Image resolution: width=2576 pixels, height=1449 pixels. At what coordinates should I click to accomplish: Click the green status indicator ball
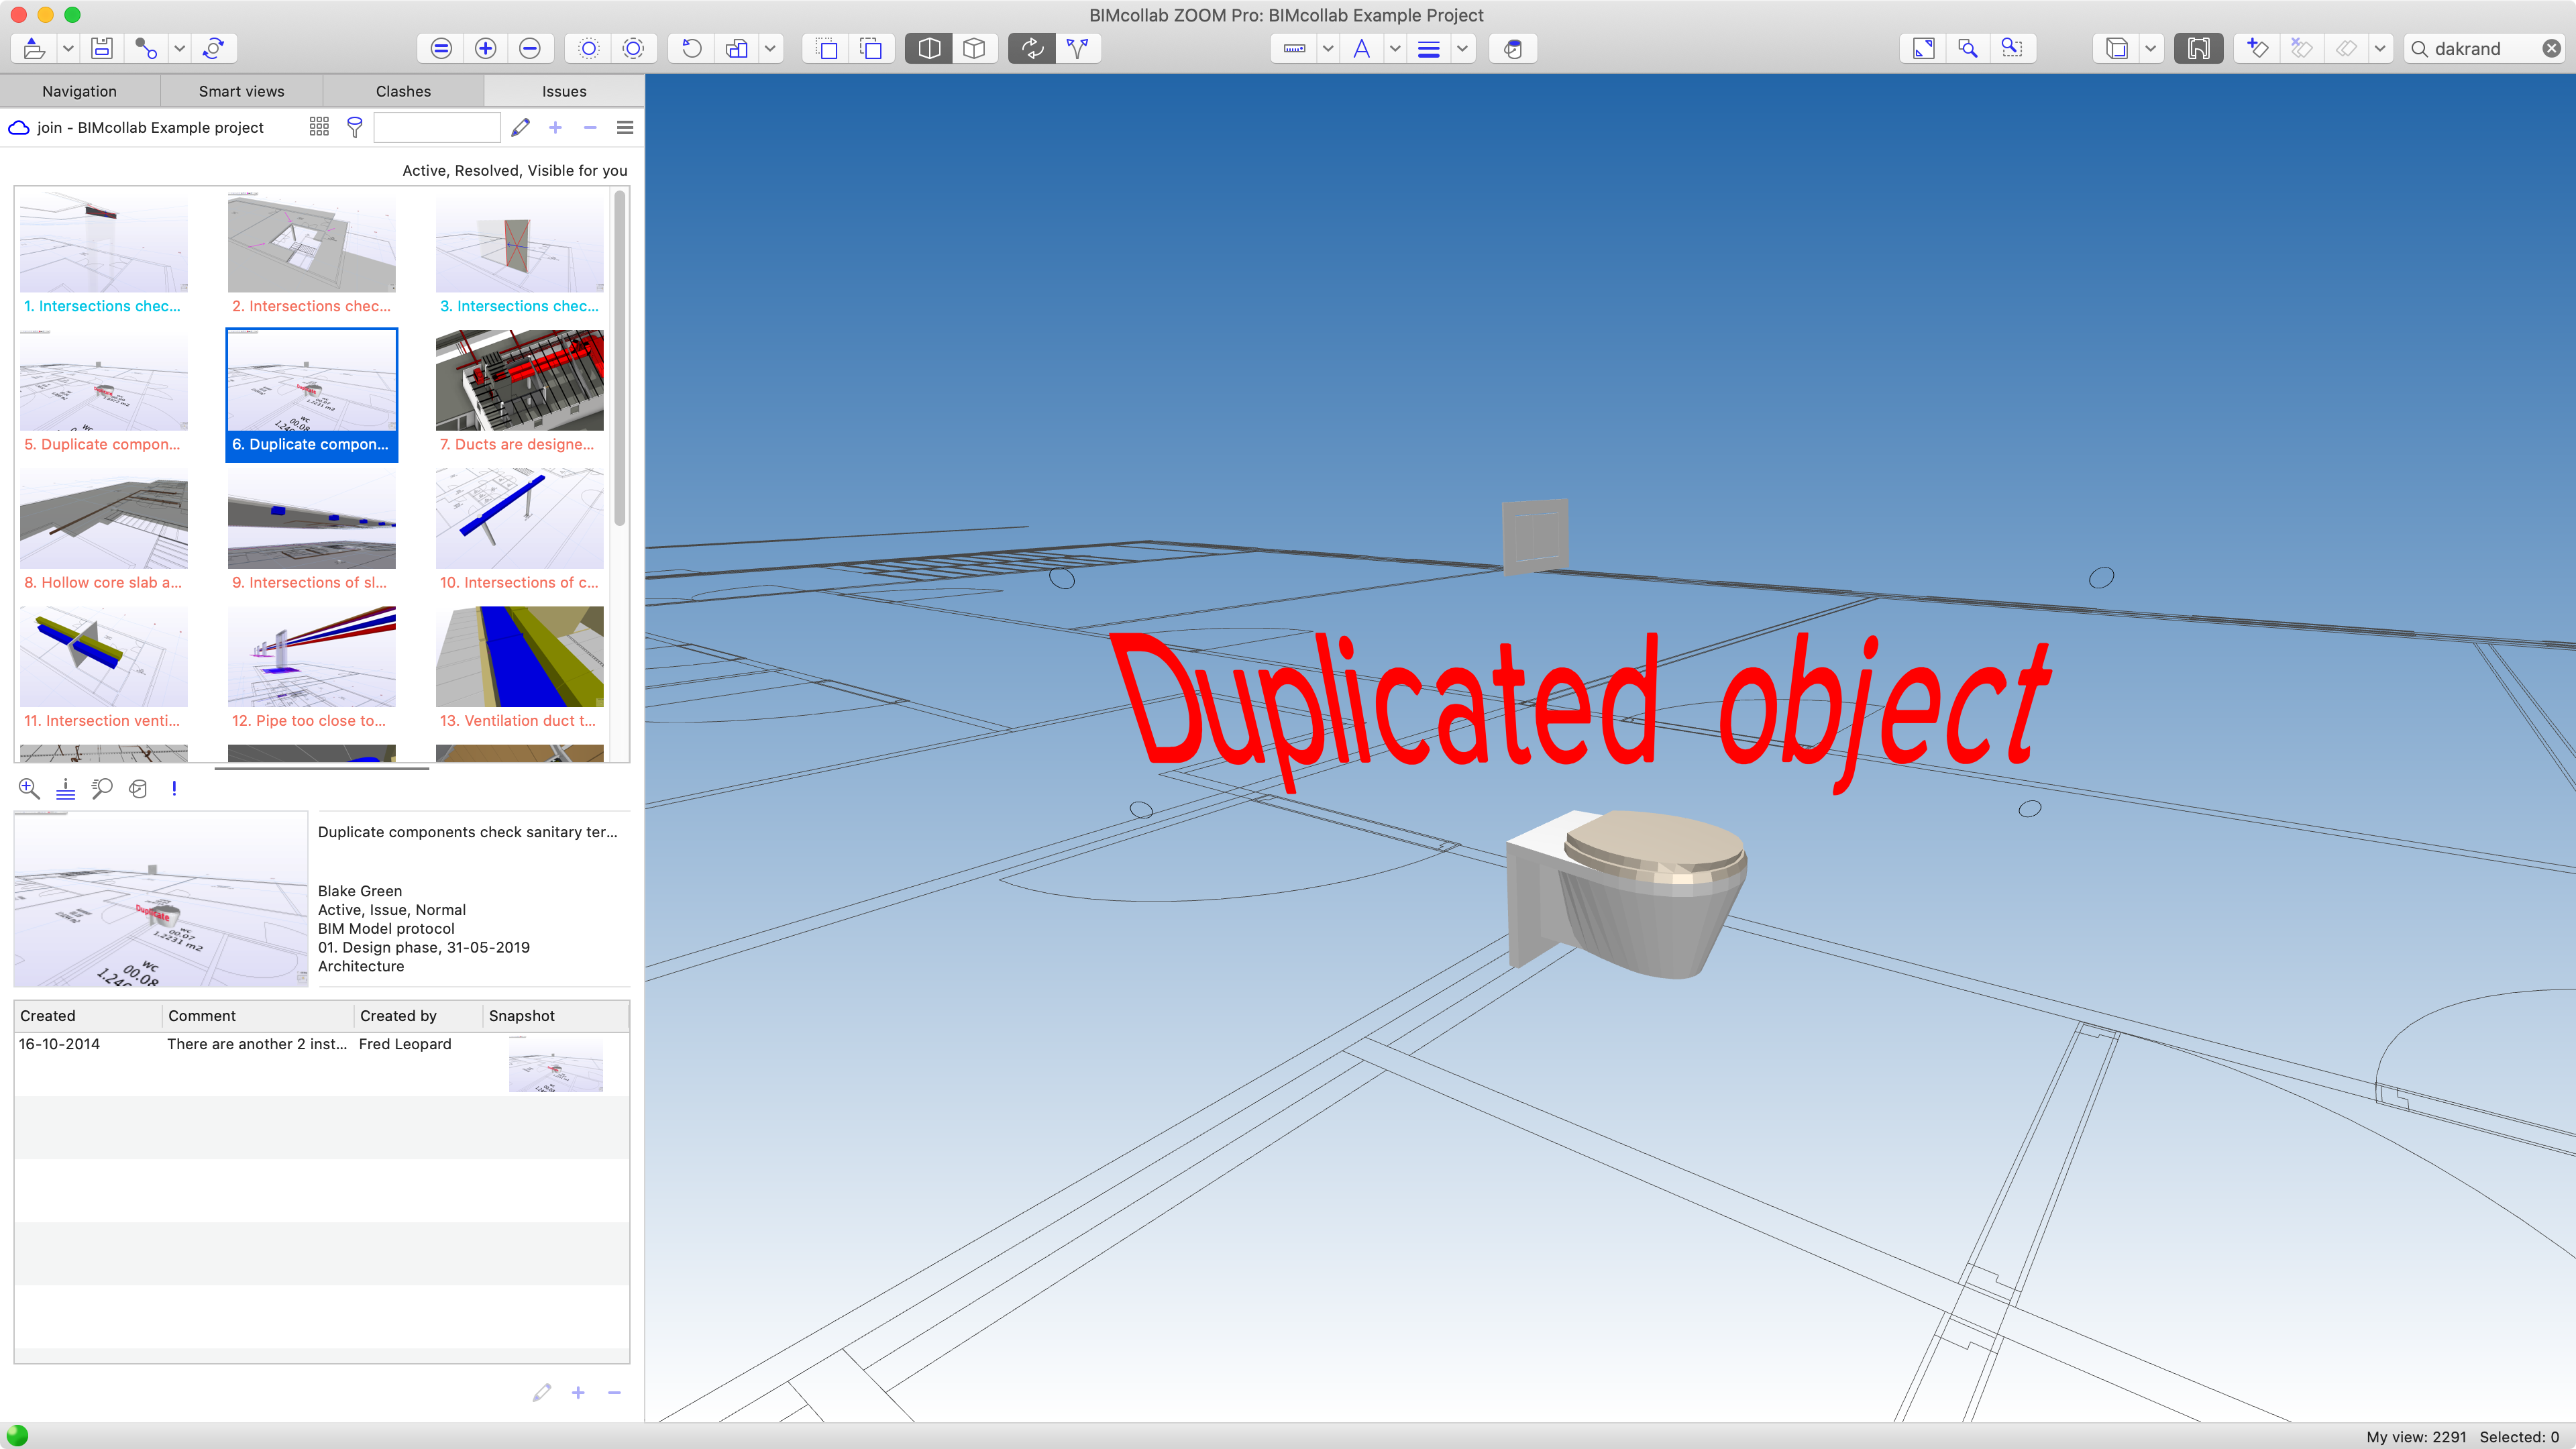[x=17, y=1435]
